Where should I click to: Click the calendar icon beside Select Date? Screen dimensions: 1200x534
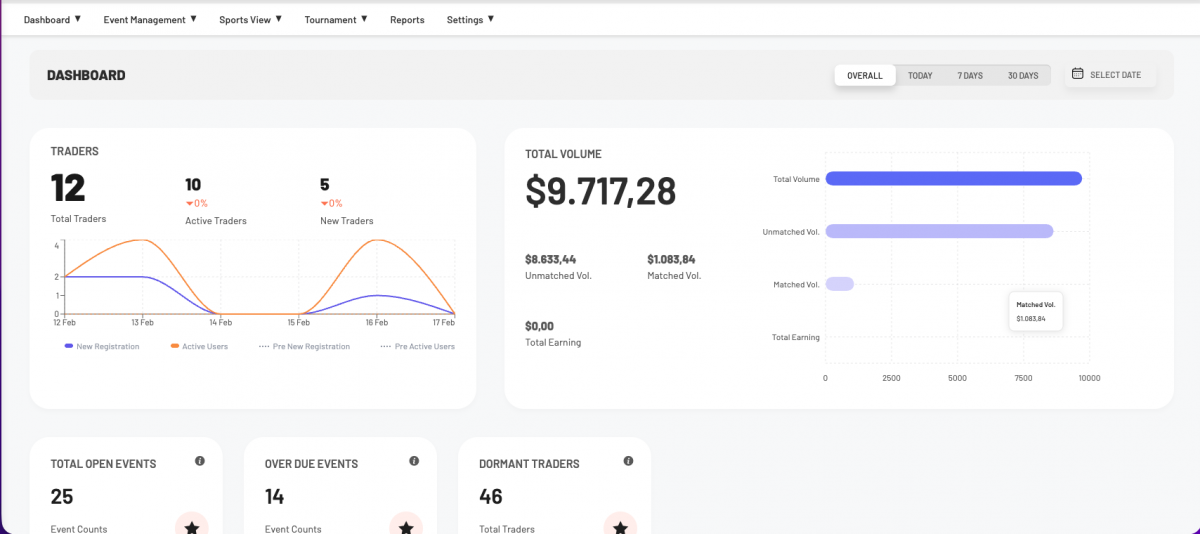point(1077,74)
